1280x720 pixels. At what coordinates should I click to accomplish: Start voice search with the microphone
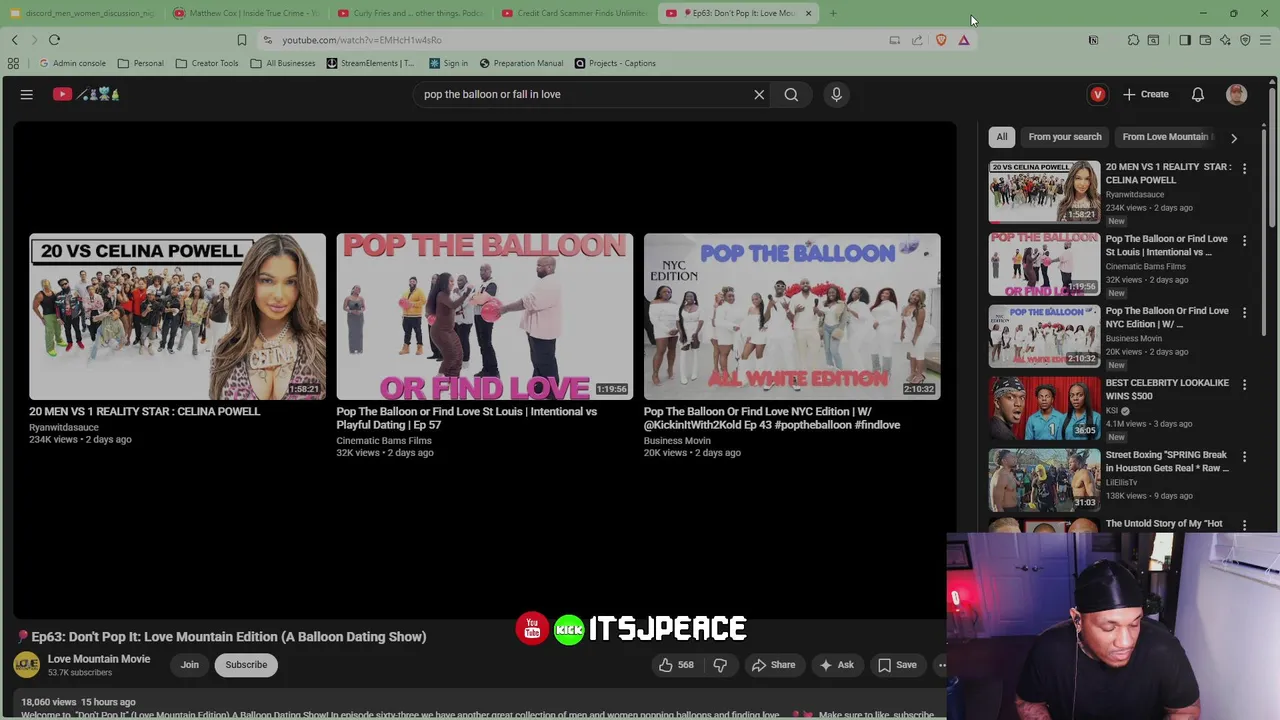click(x=837, y=94)
